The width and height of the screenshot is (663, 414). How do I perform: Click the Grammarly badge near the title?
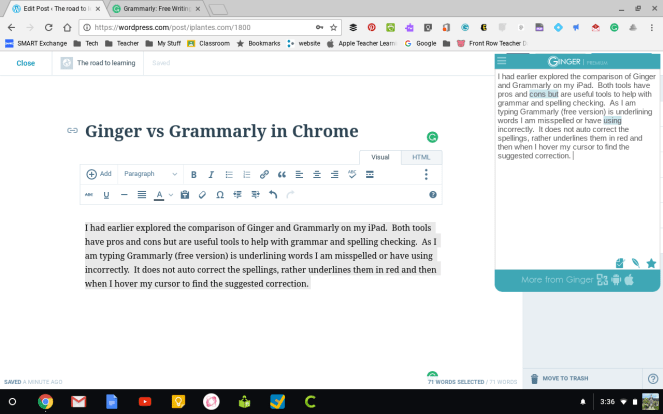coord(432,137)
